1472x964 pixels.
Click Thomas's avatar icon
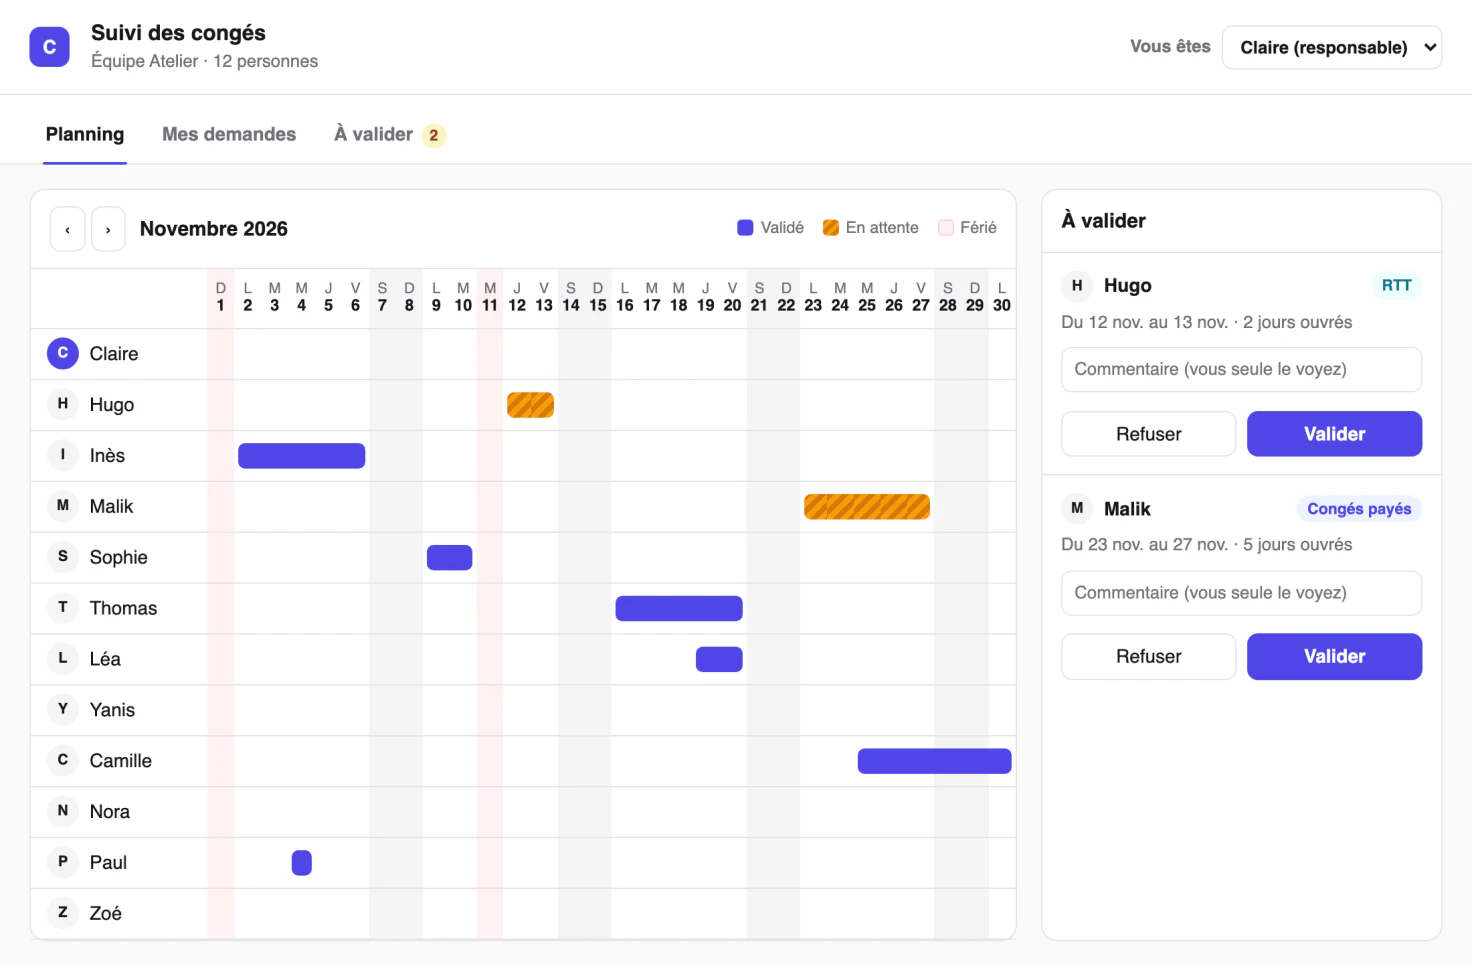tap(63, 608)
